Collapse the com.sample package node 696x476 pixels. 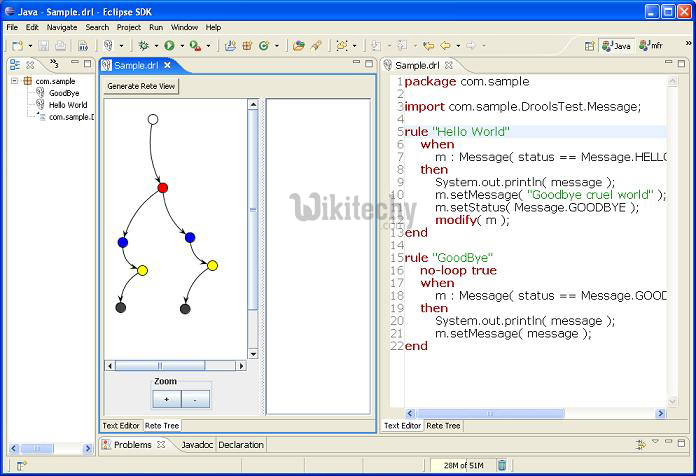click(x=15, y=81)
